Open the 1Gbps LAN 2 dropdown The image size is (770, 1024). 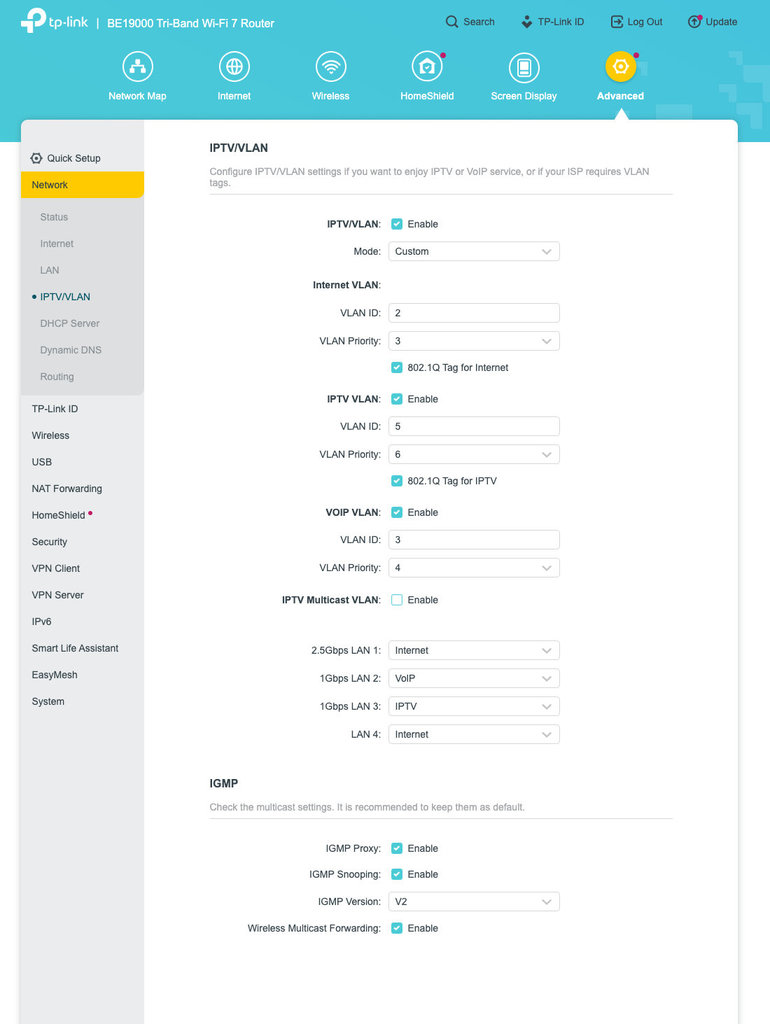point(473,678)
